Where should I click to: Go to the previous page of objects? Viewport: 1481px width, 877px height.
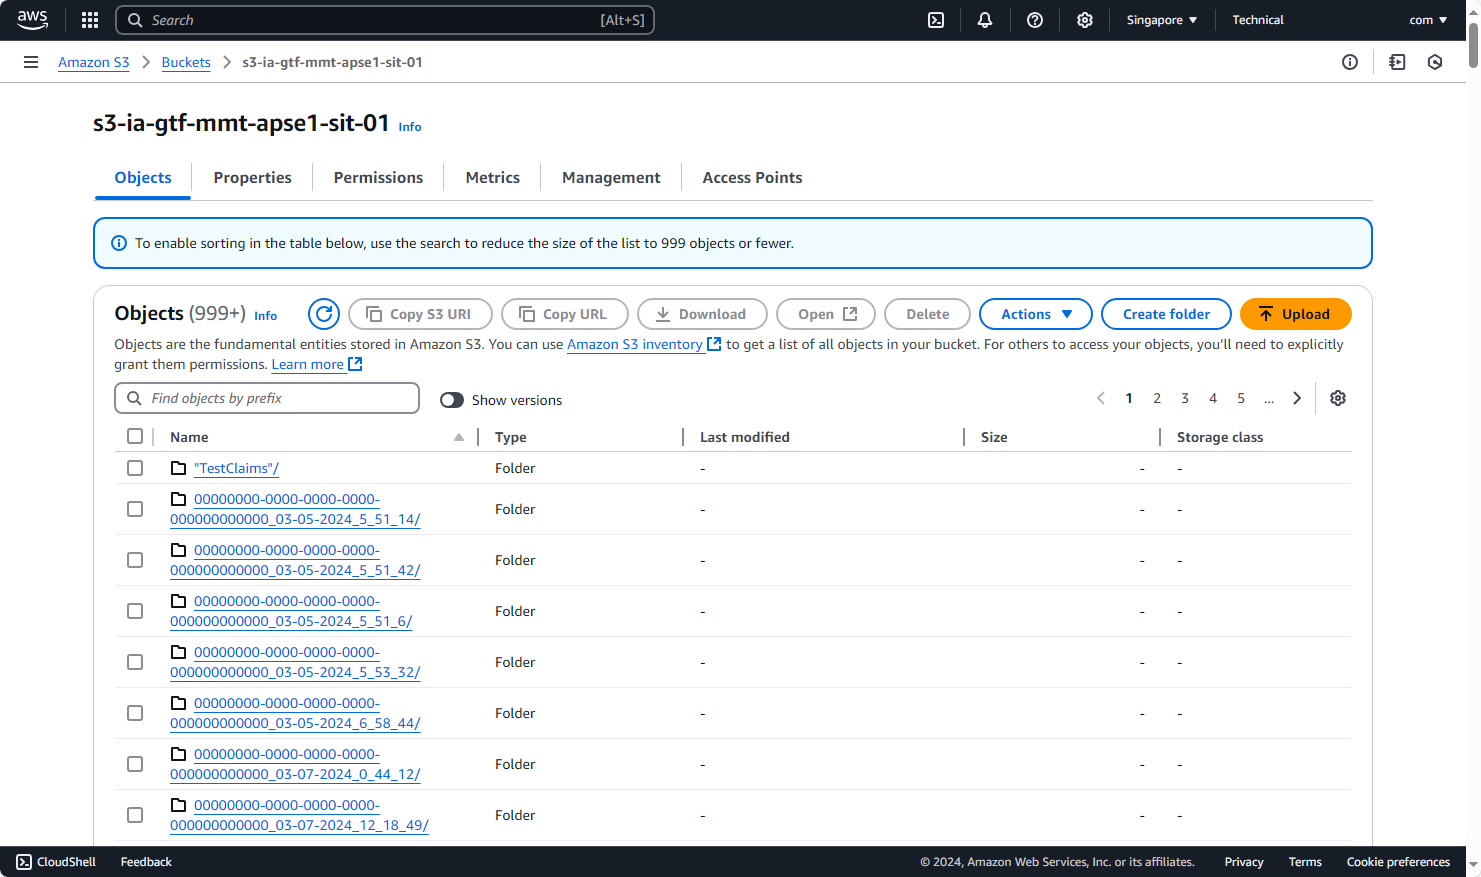coord(1101,398)
